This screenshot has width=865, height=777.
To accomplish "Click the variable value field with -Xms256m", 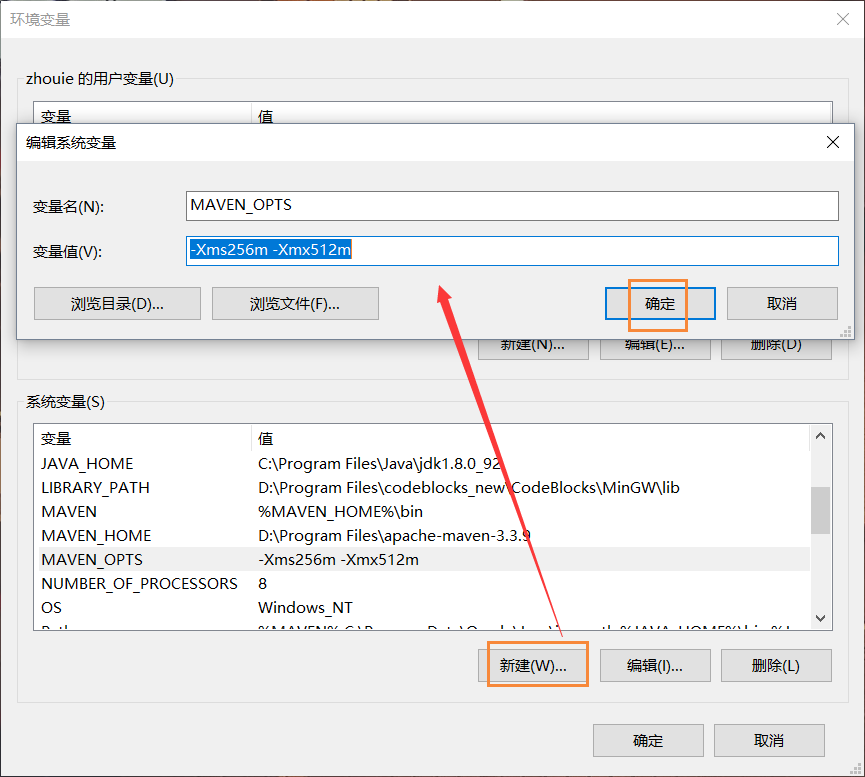I will click(512, 251).
